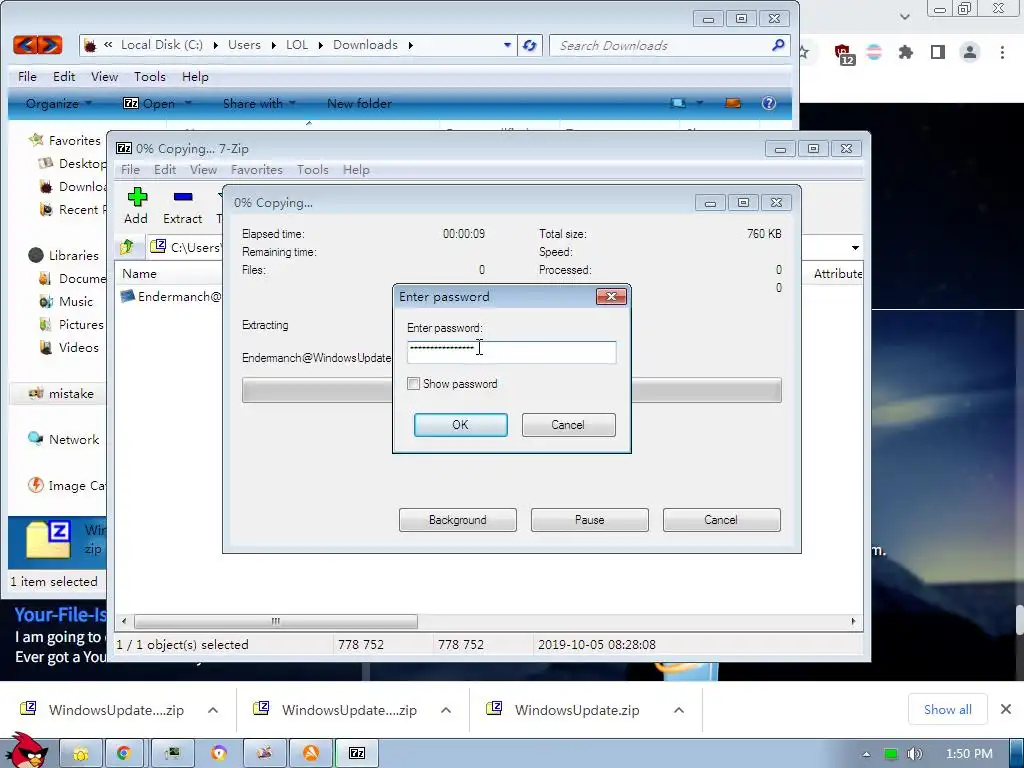1024x768 pixels.
Task: Open the Organize dropdown in Explorer
Action: [59, 103]
